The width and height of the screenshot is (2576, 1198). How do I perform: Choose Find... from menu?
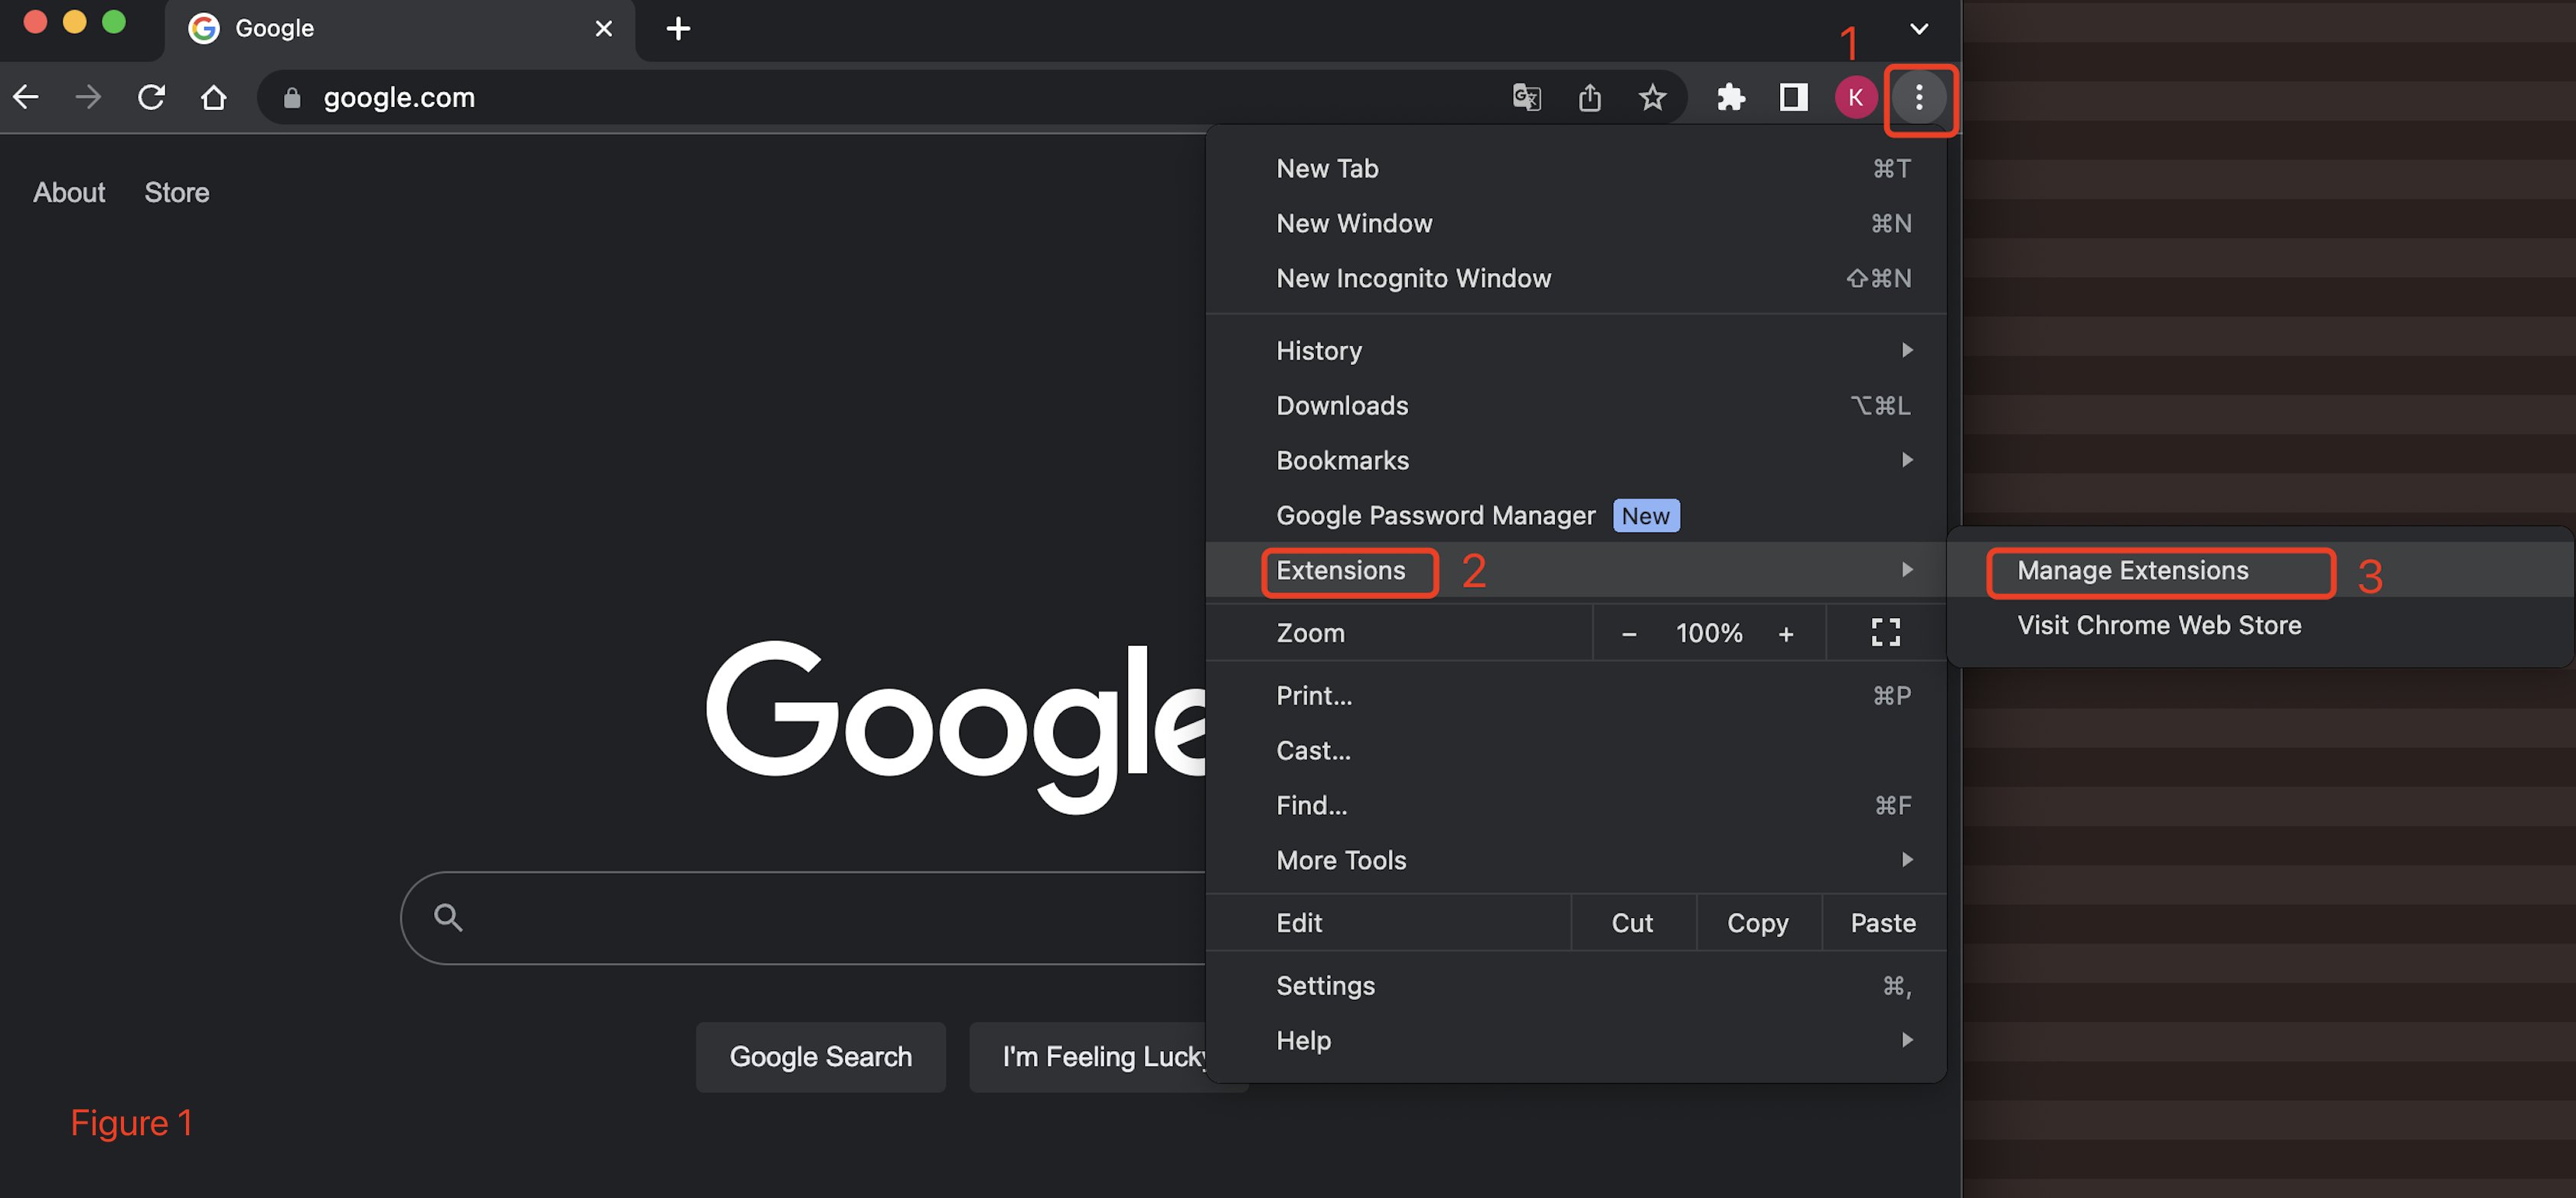pos(1576,805)
